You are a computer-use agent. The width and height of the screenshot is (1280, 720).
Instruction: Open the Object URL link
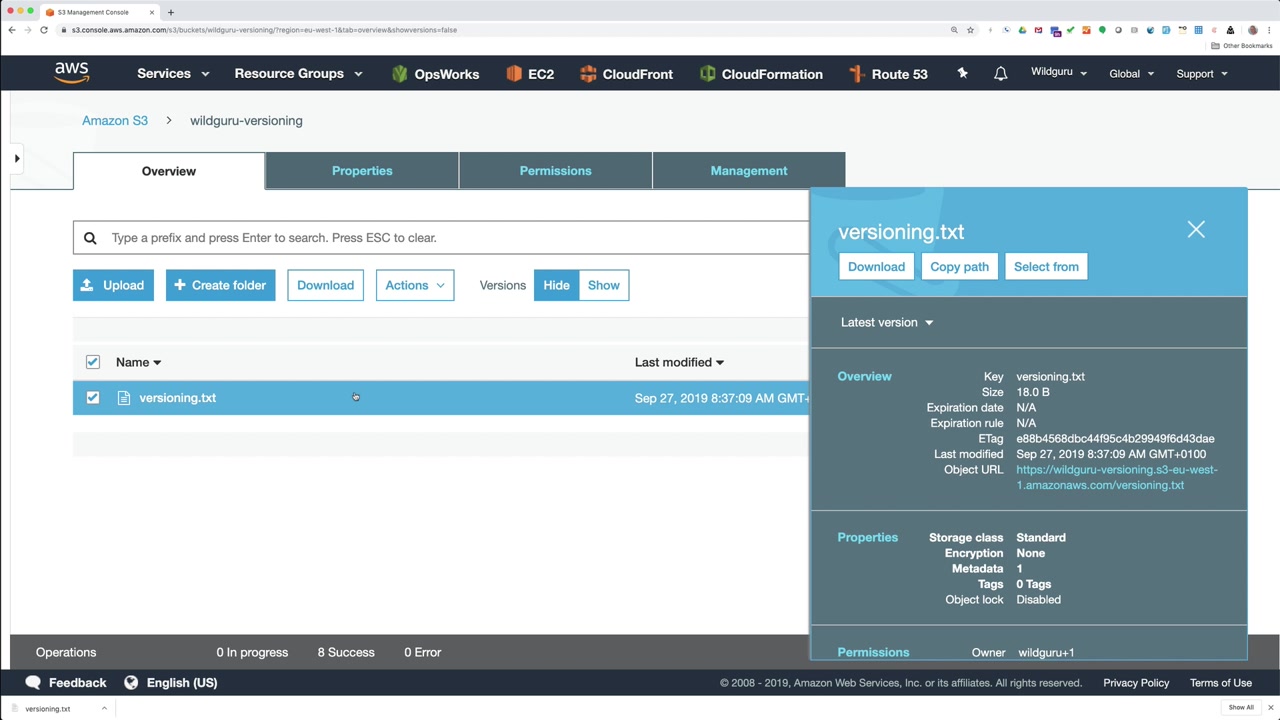click(x=1117, y=477)
